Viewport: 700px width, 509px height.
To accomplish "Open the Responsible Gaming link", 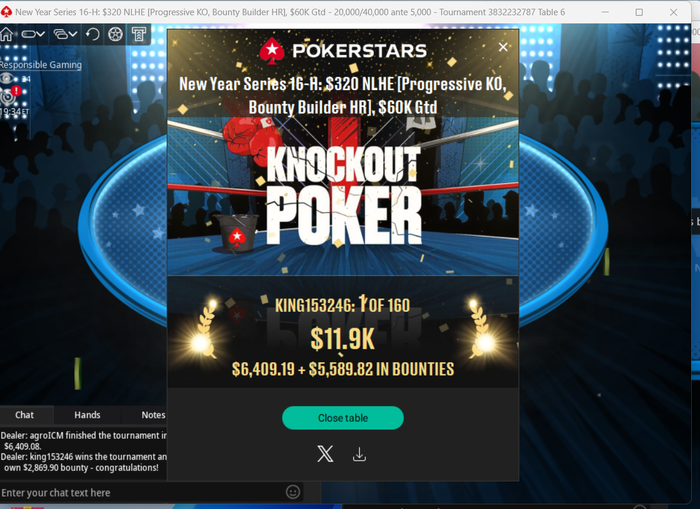I will click(x=41, y=65).
